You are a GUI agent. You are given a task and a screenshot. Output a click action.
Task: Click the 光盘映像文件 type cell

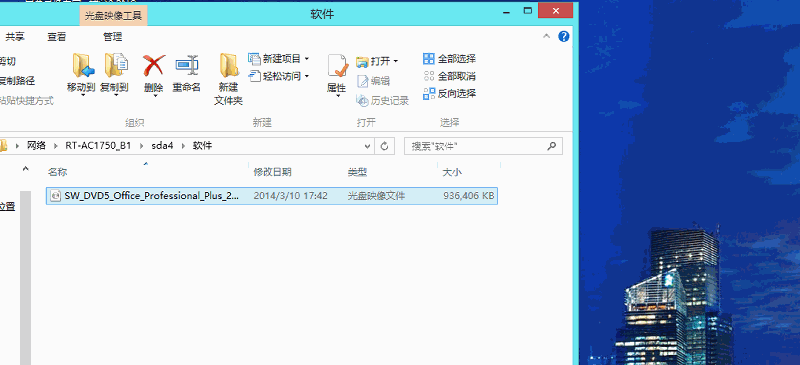tap(377, 196)
